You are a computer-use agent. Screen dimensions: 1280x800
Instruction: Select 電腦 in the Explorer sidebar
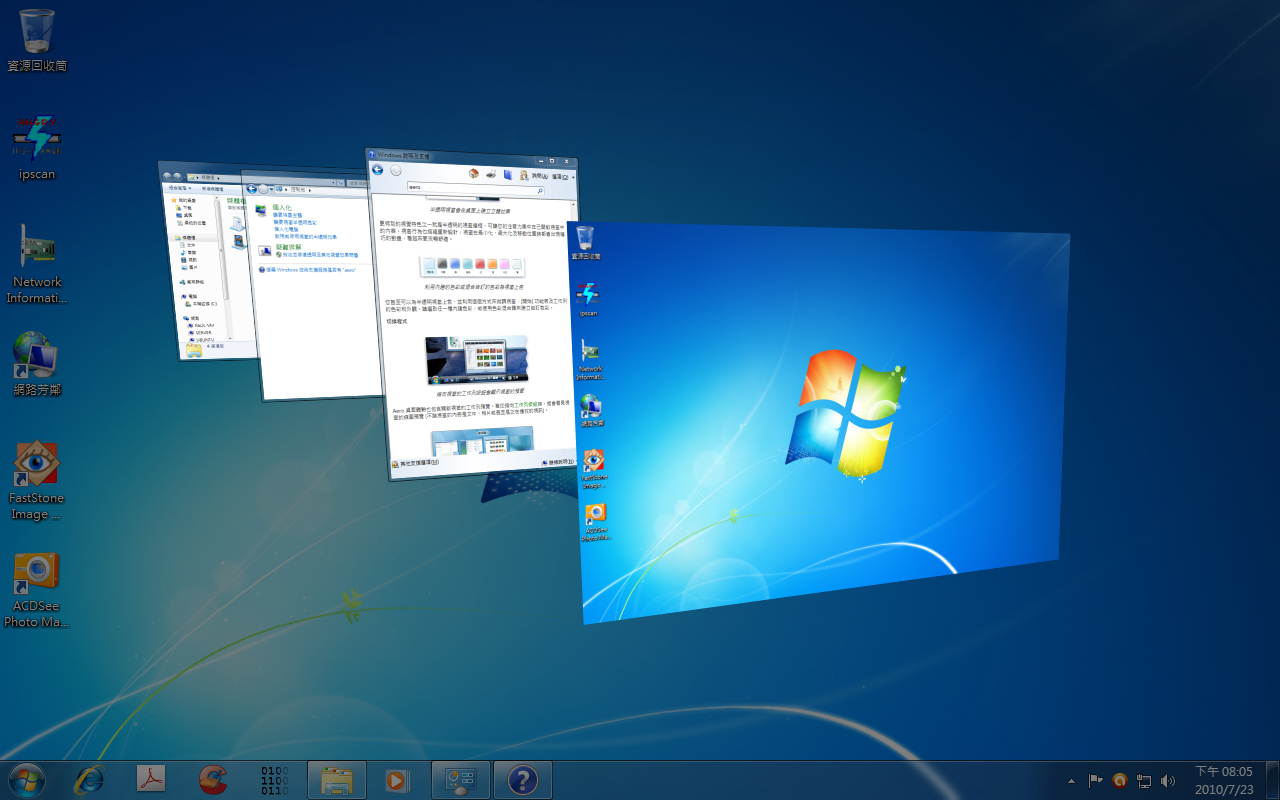tap(191, 296)
